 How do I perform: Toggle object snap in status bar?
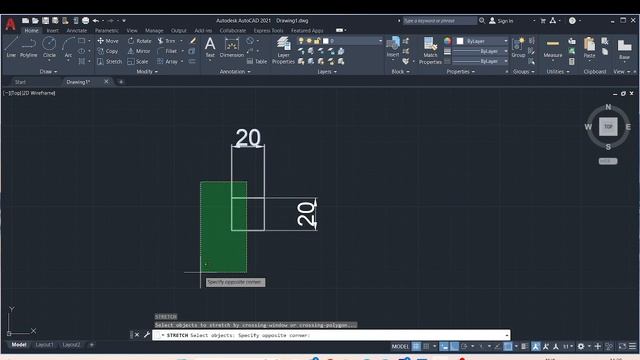click(x=508, y=346)
